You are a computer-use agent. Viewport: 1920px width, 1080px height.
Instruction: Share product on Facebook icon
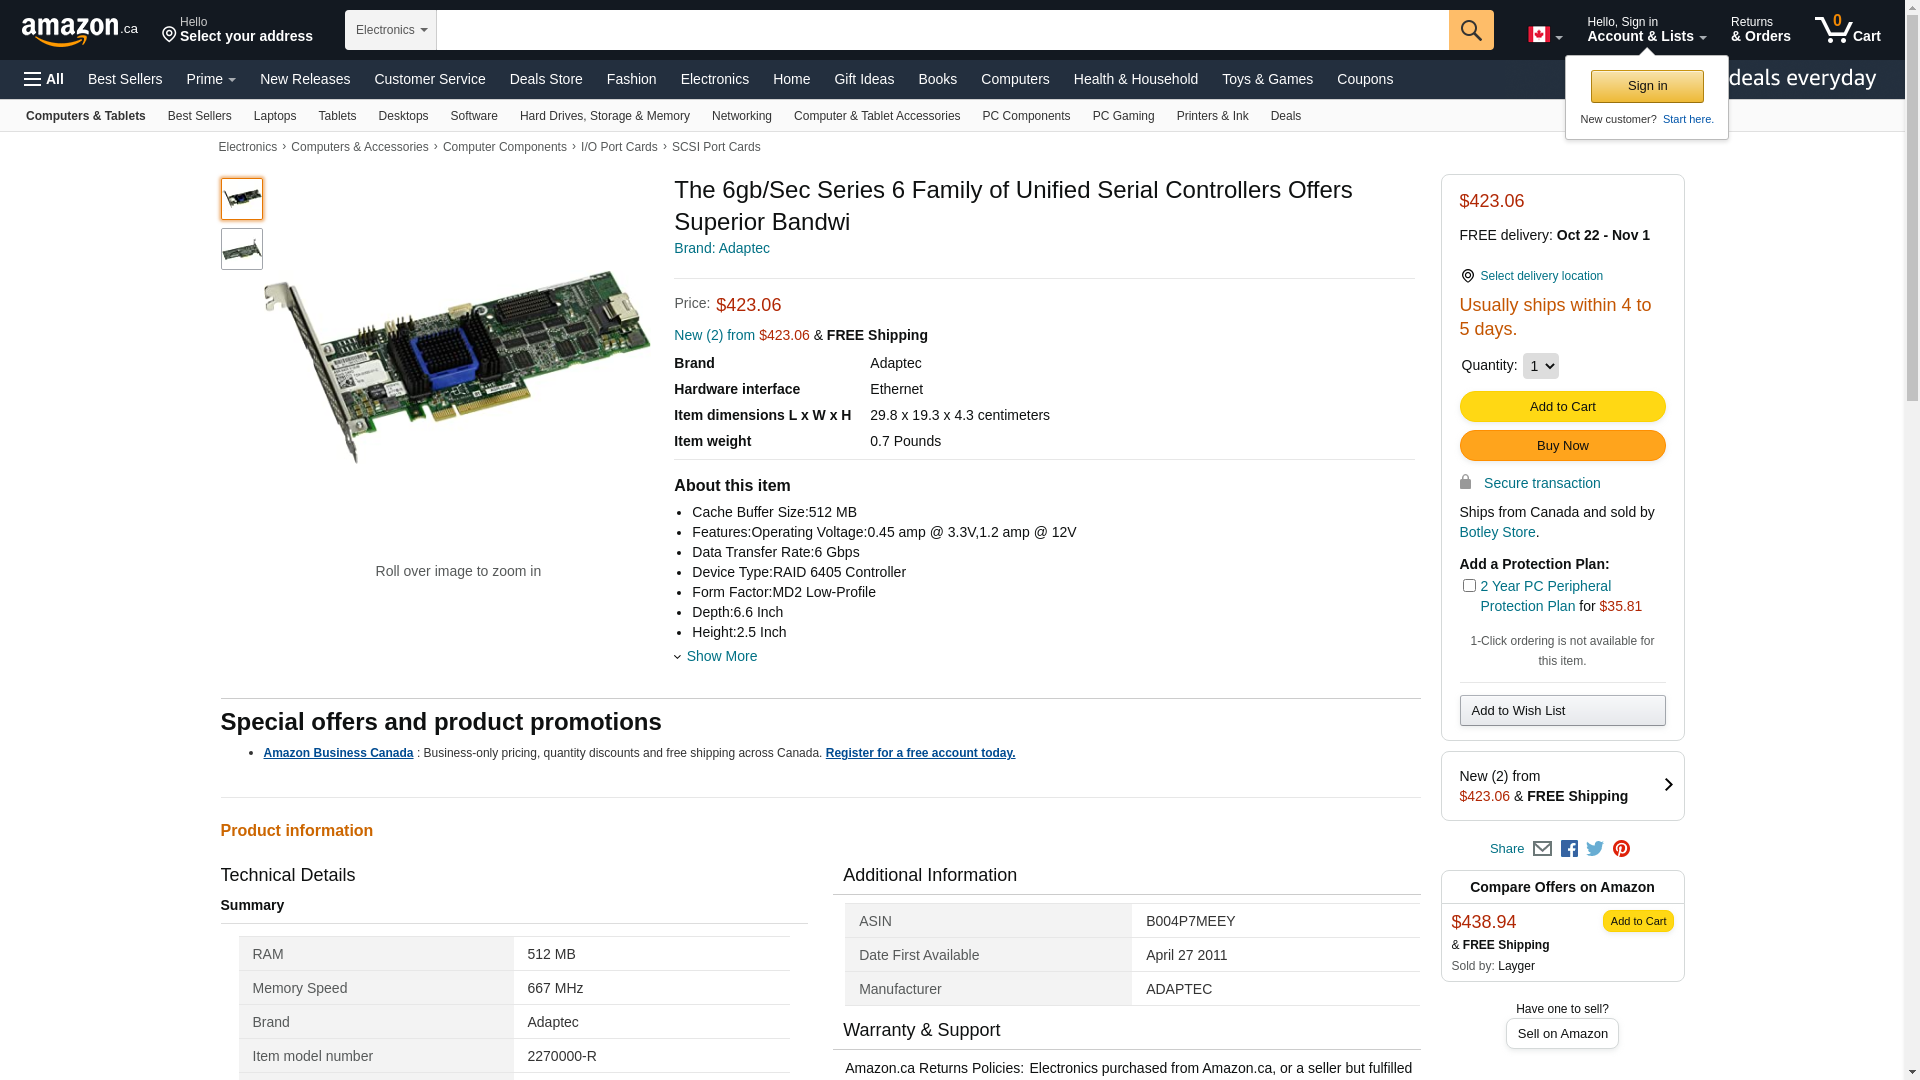coord(1569,849)
